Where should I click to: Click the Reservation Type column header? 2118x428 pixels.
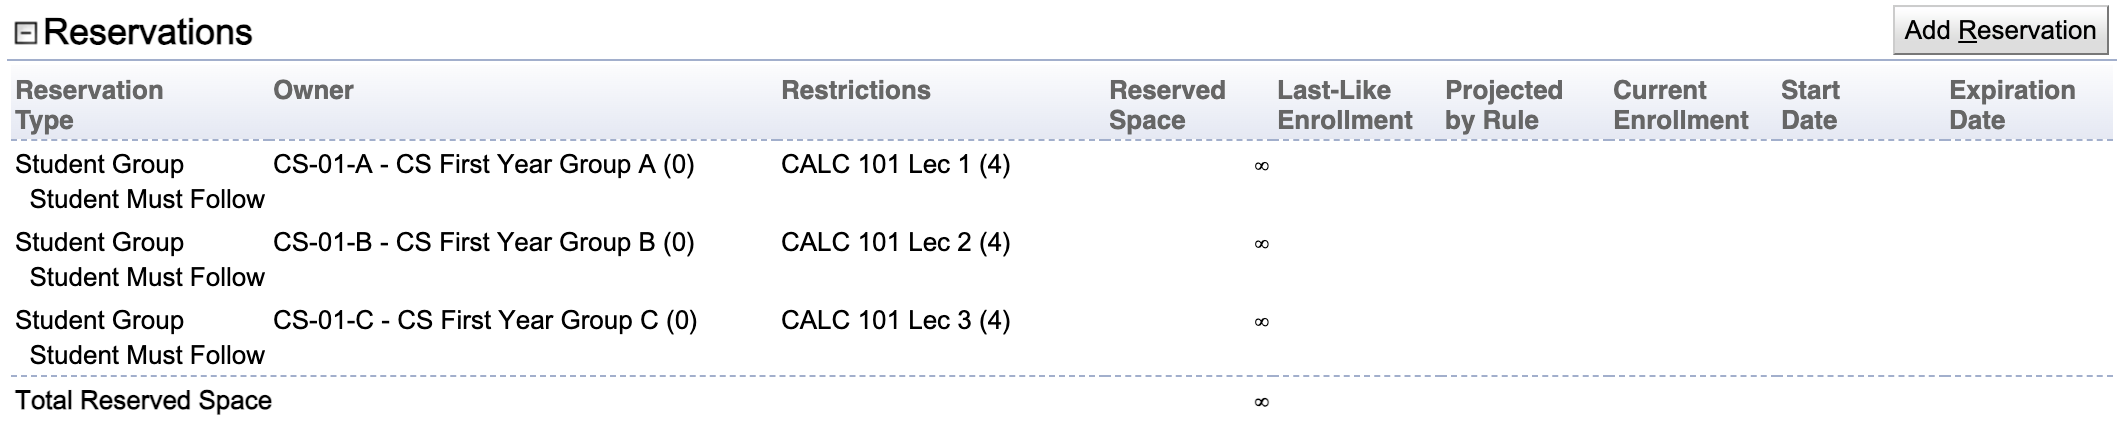point(89,105)
